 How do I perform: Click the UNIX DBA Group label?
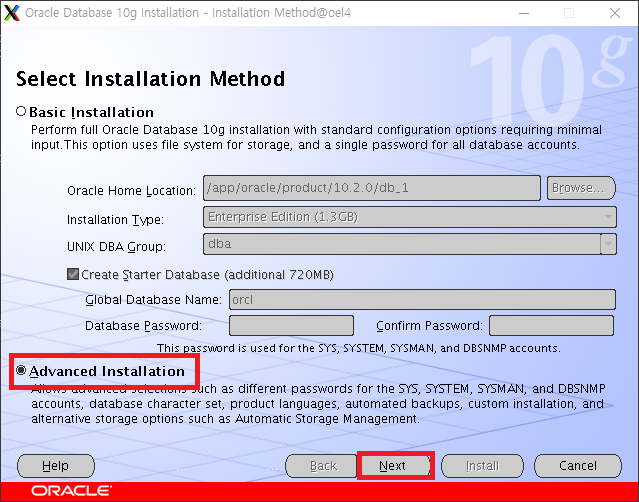pos(117,247)
